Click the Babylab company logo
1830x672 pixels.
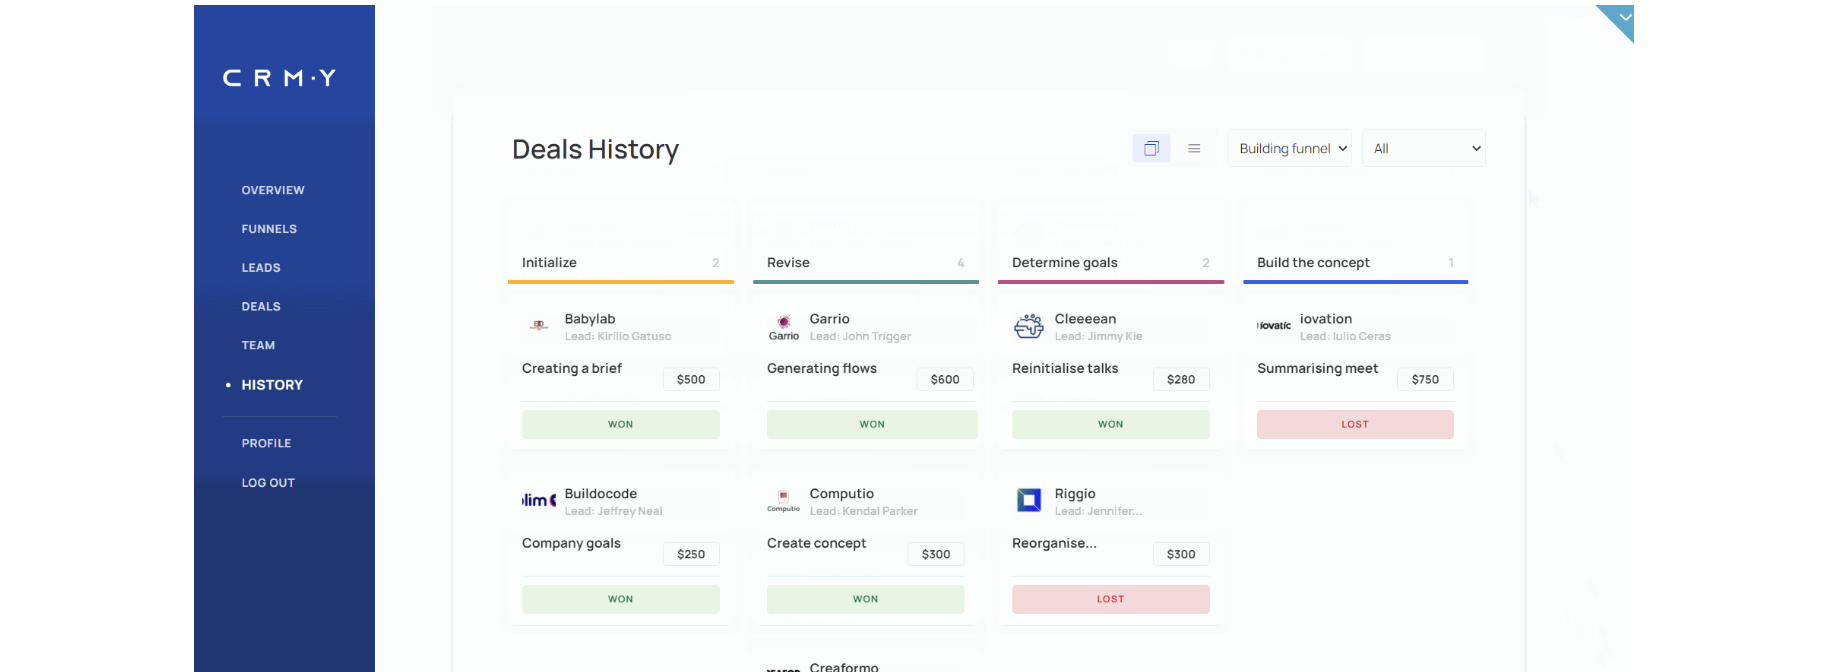[x=539, y=326]
